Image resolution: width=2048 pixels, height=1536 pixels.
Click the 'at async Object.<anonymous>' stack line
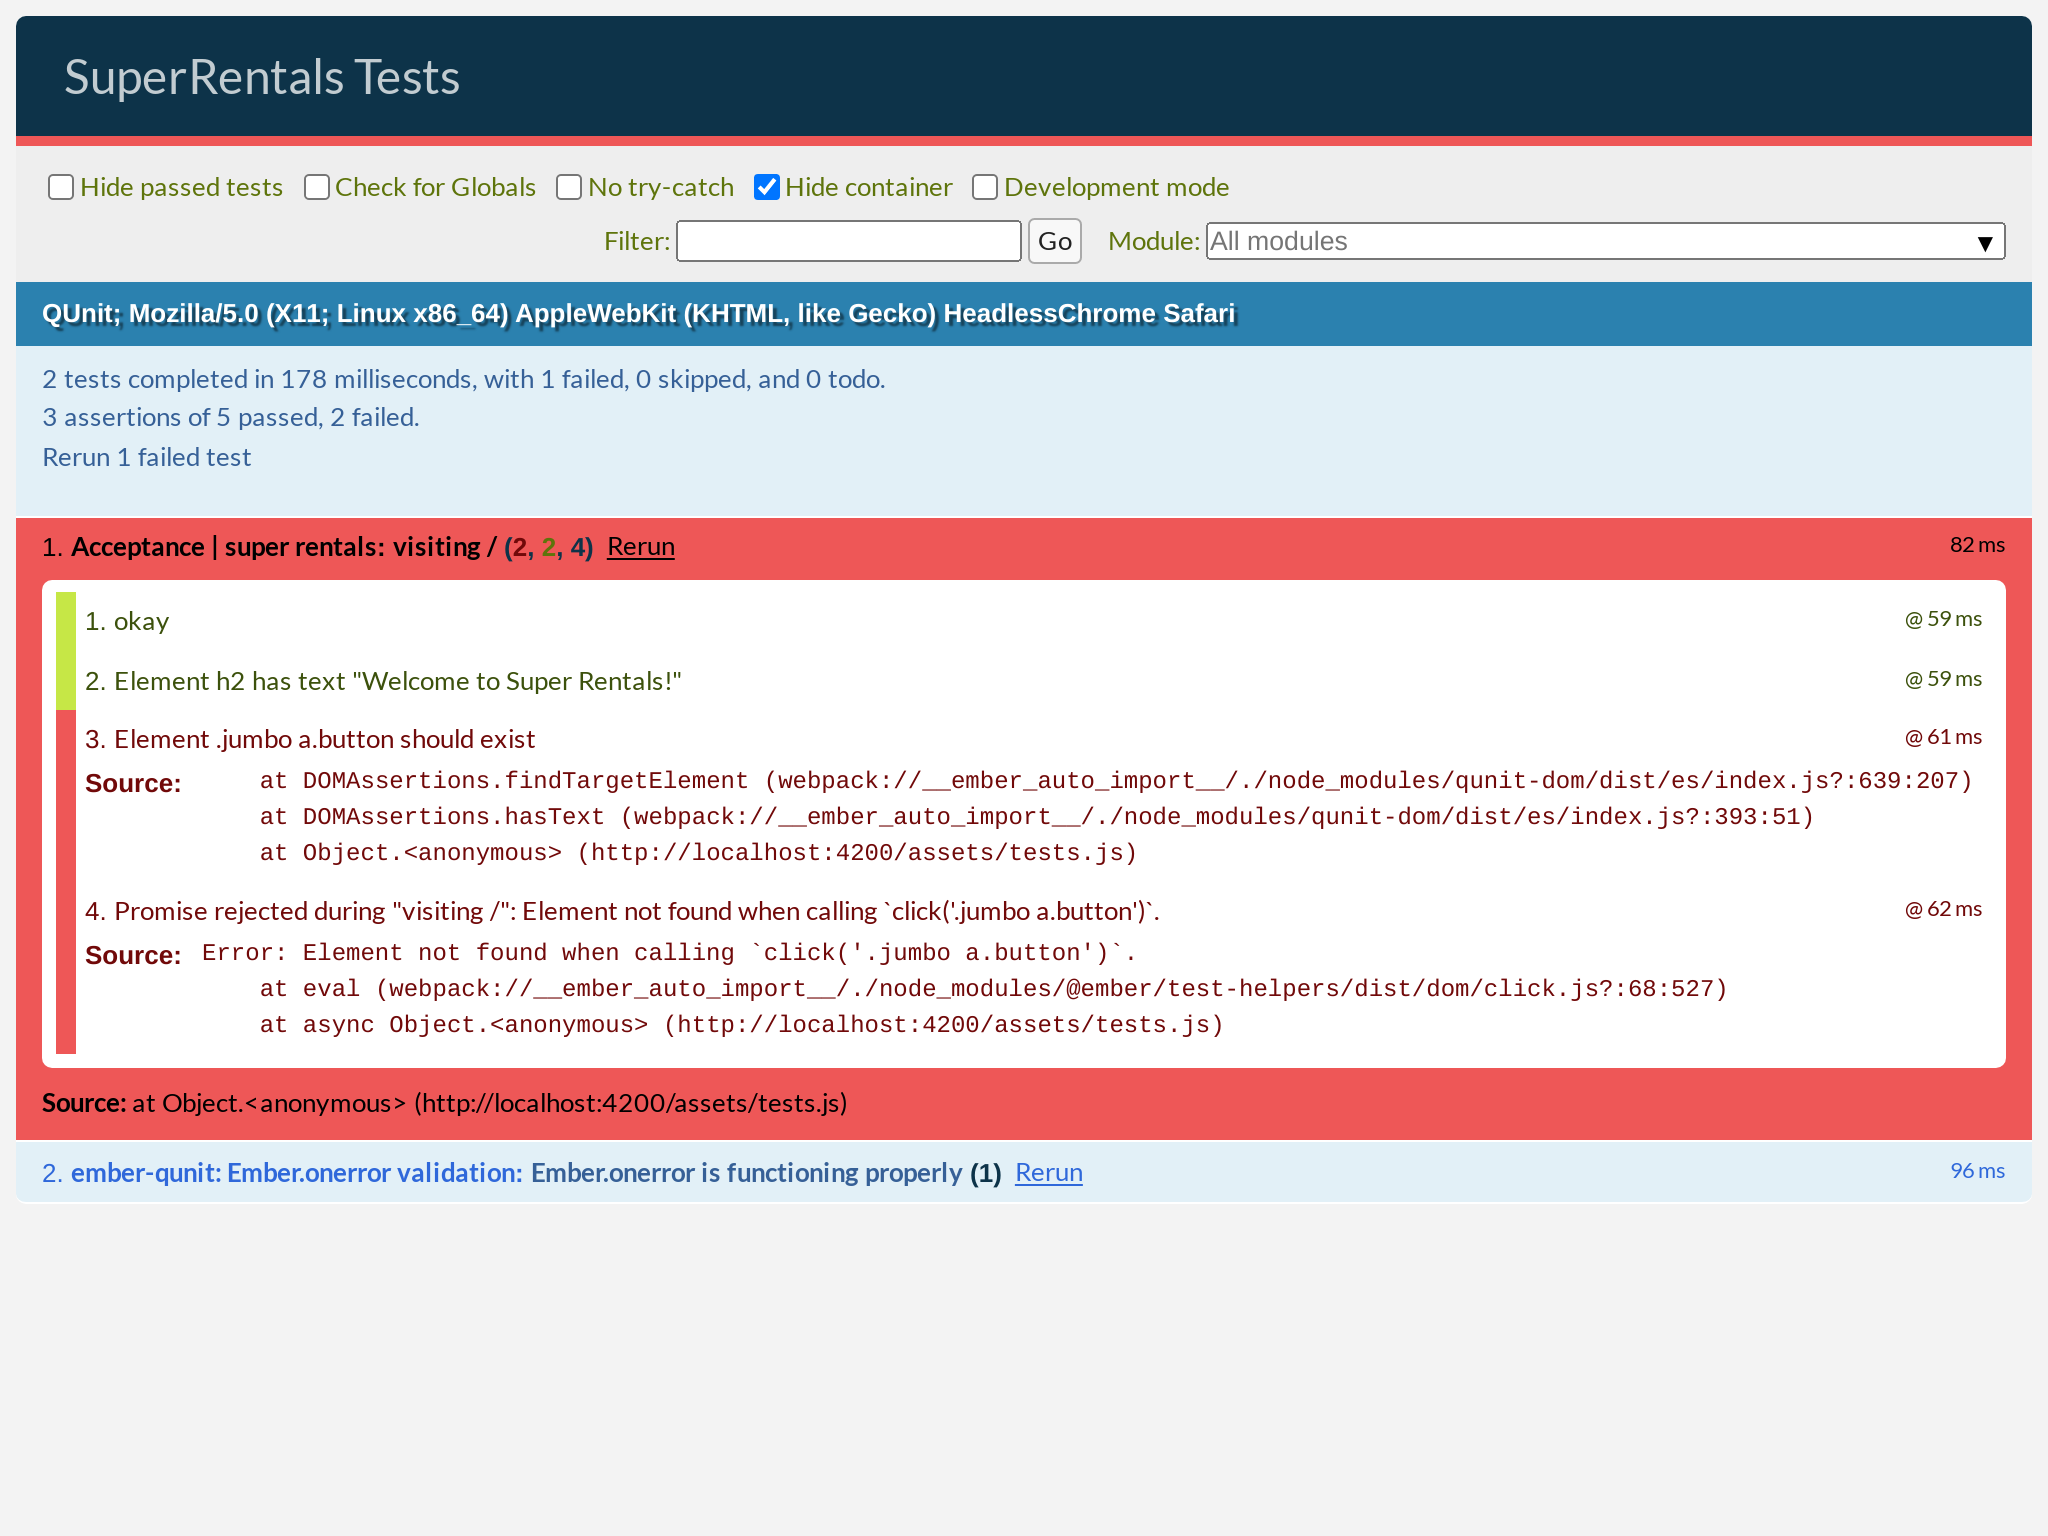click(x=742, y=1025)
